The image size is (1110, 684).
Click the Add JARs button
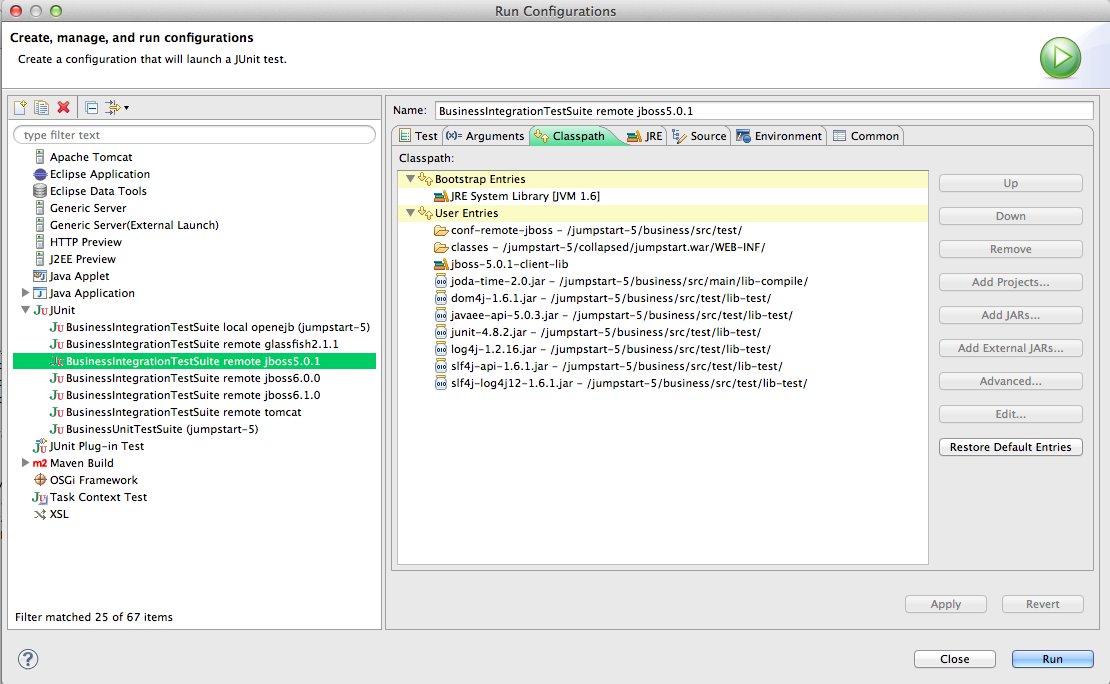click(1010, 315)
